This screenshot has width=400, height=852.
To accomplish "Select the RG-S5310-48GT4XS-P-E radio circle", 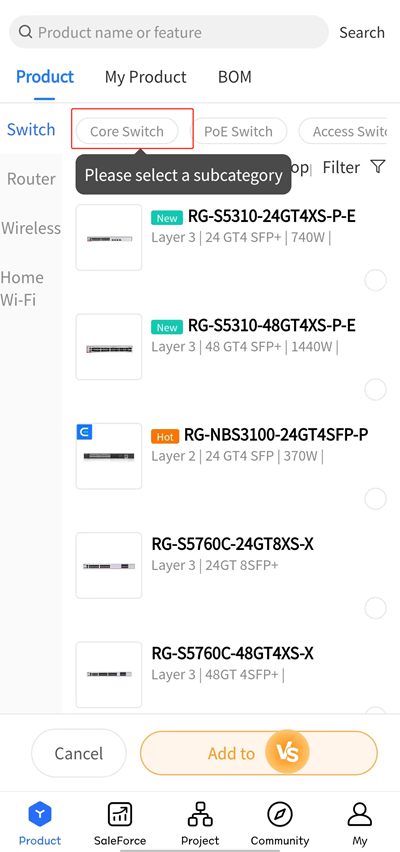I will (x=376, y=390).
